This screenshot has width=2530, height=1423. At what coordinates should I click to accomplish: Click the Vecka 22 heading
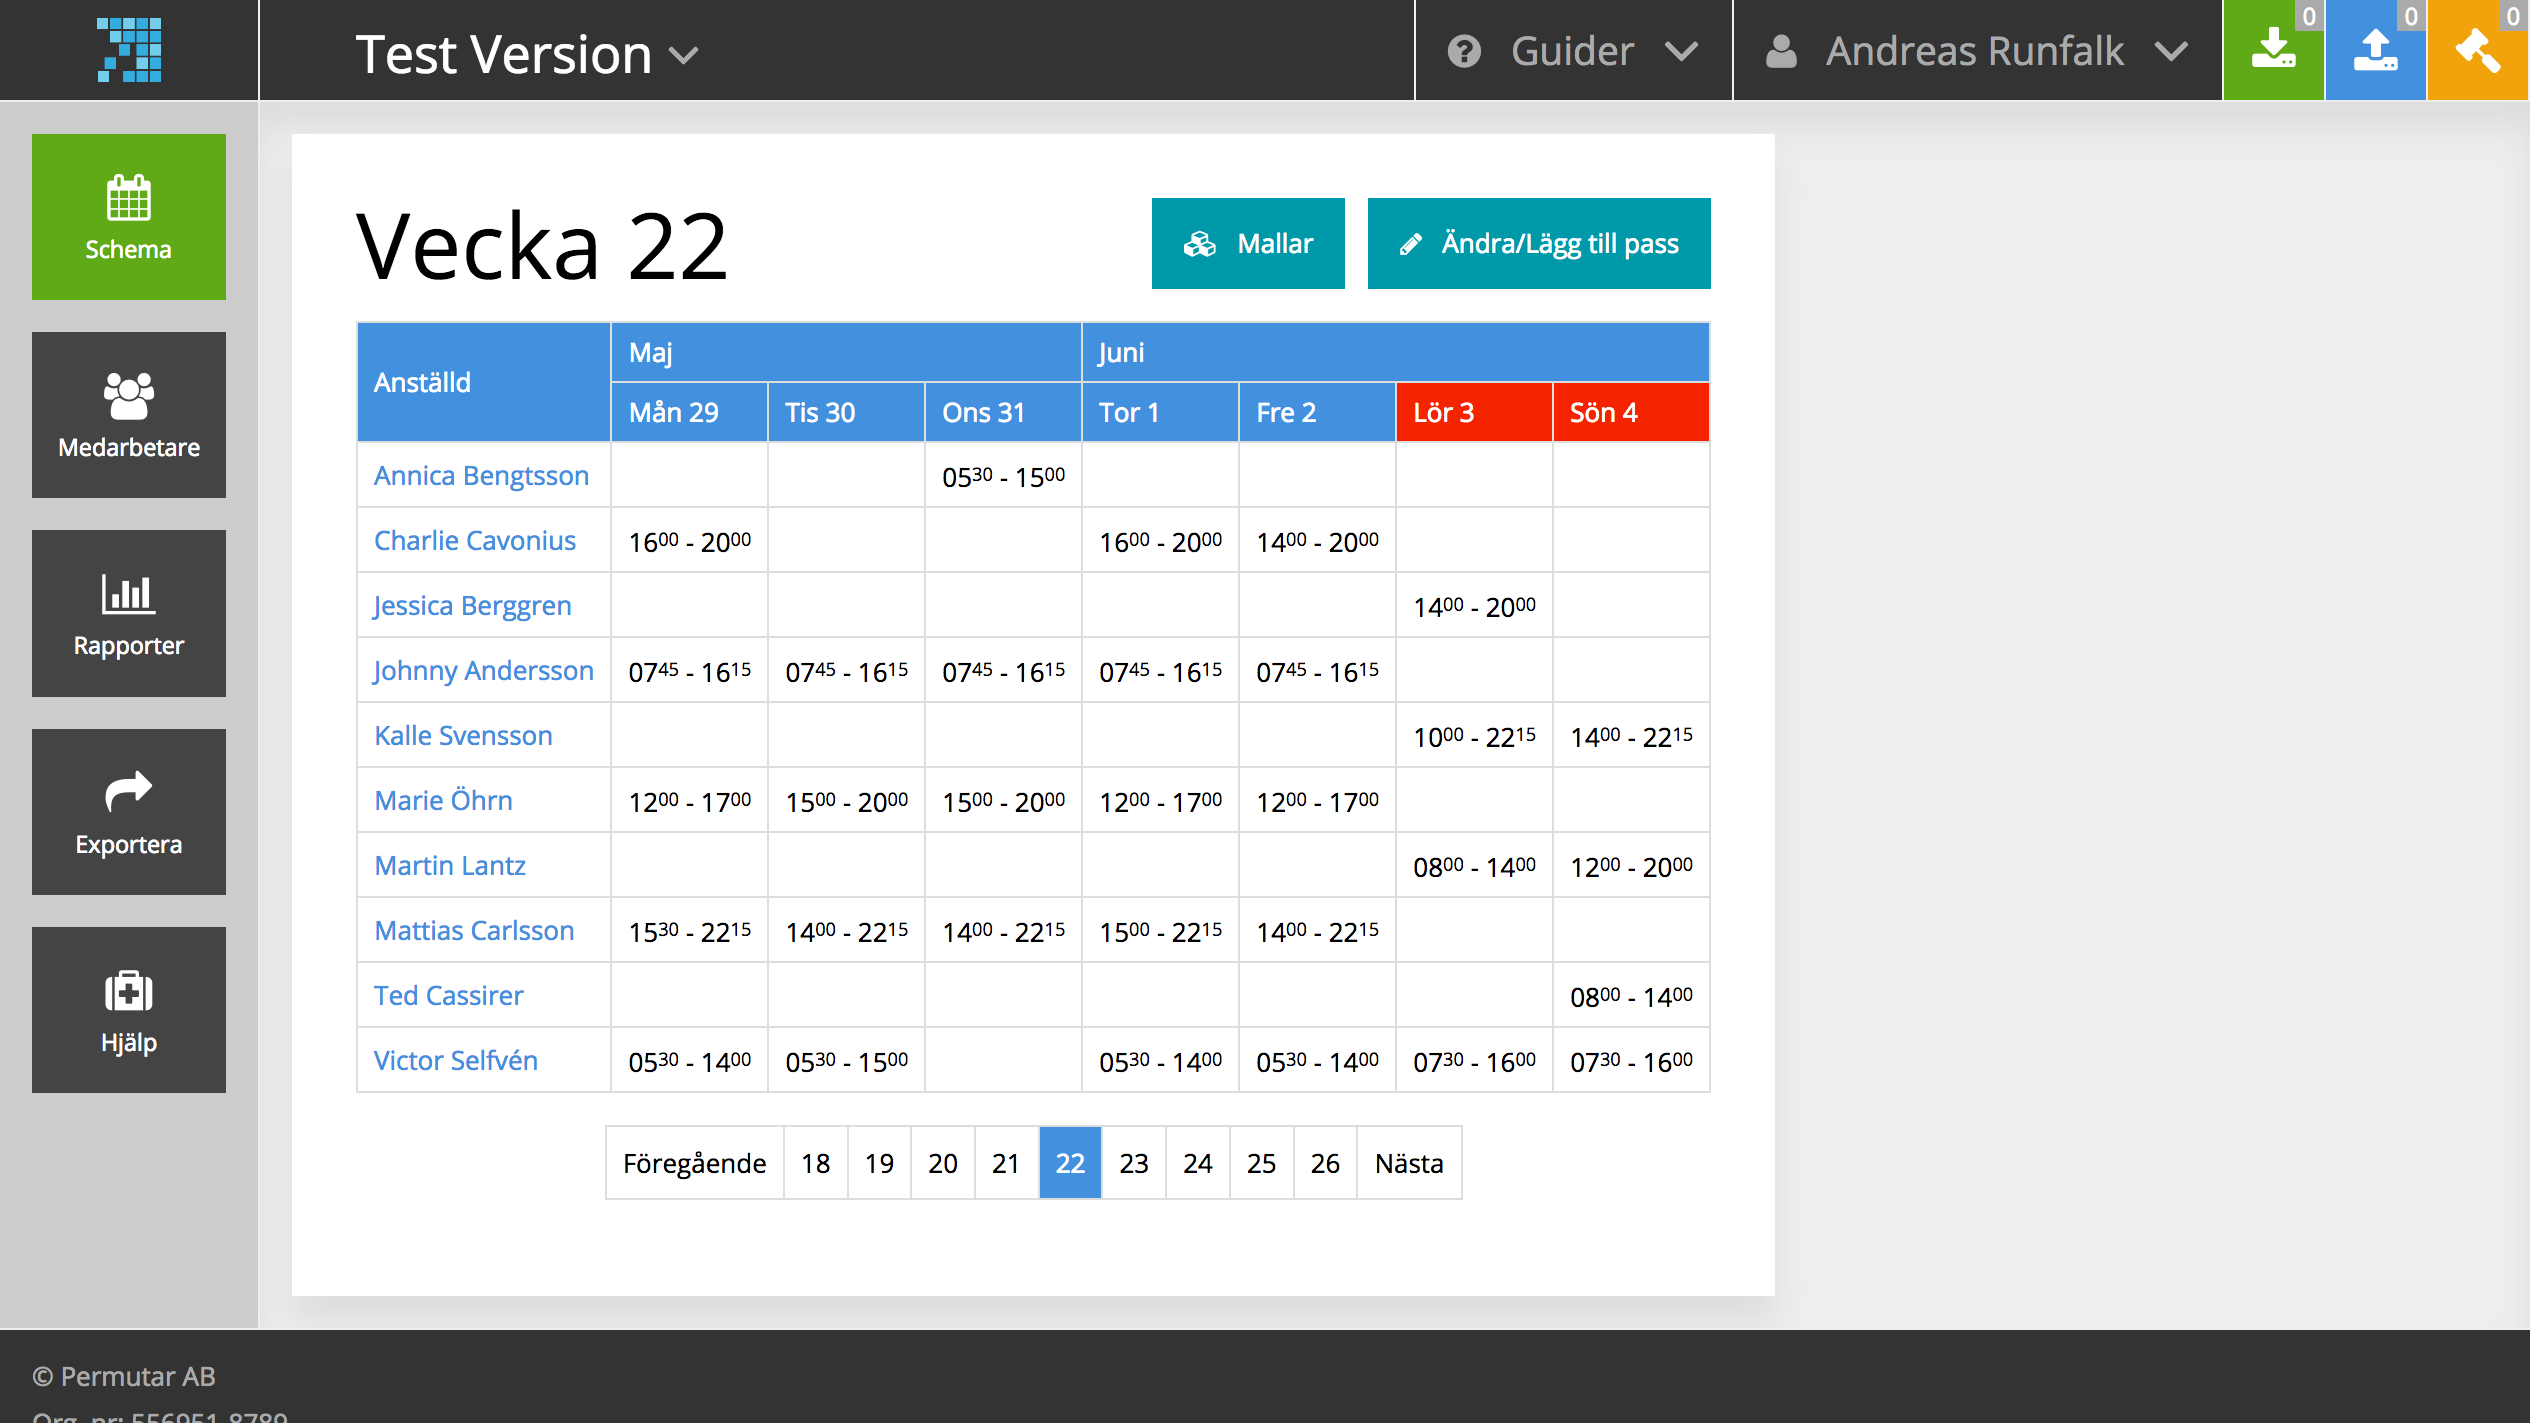tap(541, 246)
